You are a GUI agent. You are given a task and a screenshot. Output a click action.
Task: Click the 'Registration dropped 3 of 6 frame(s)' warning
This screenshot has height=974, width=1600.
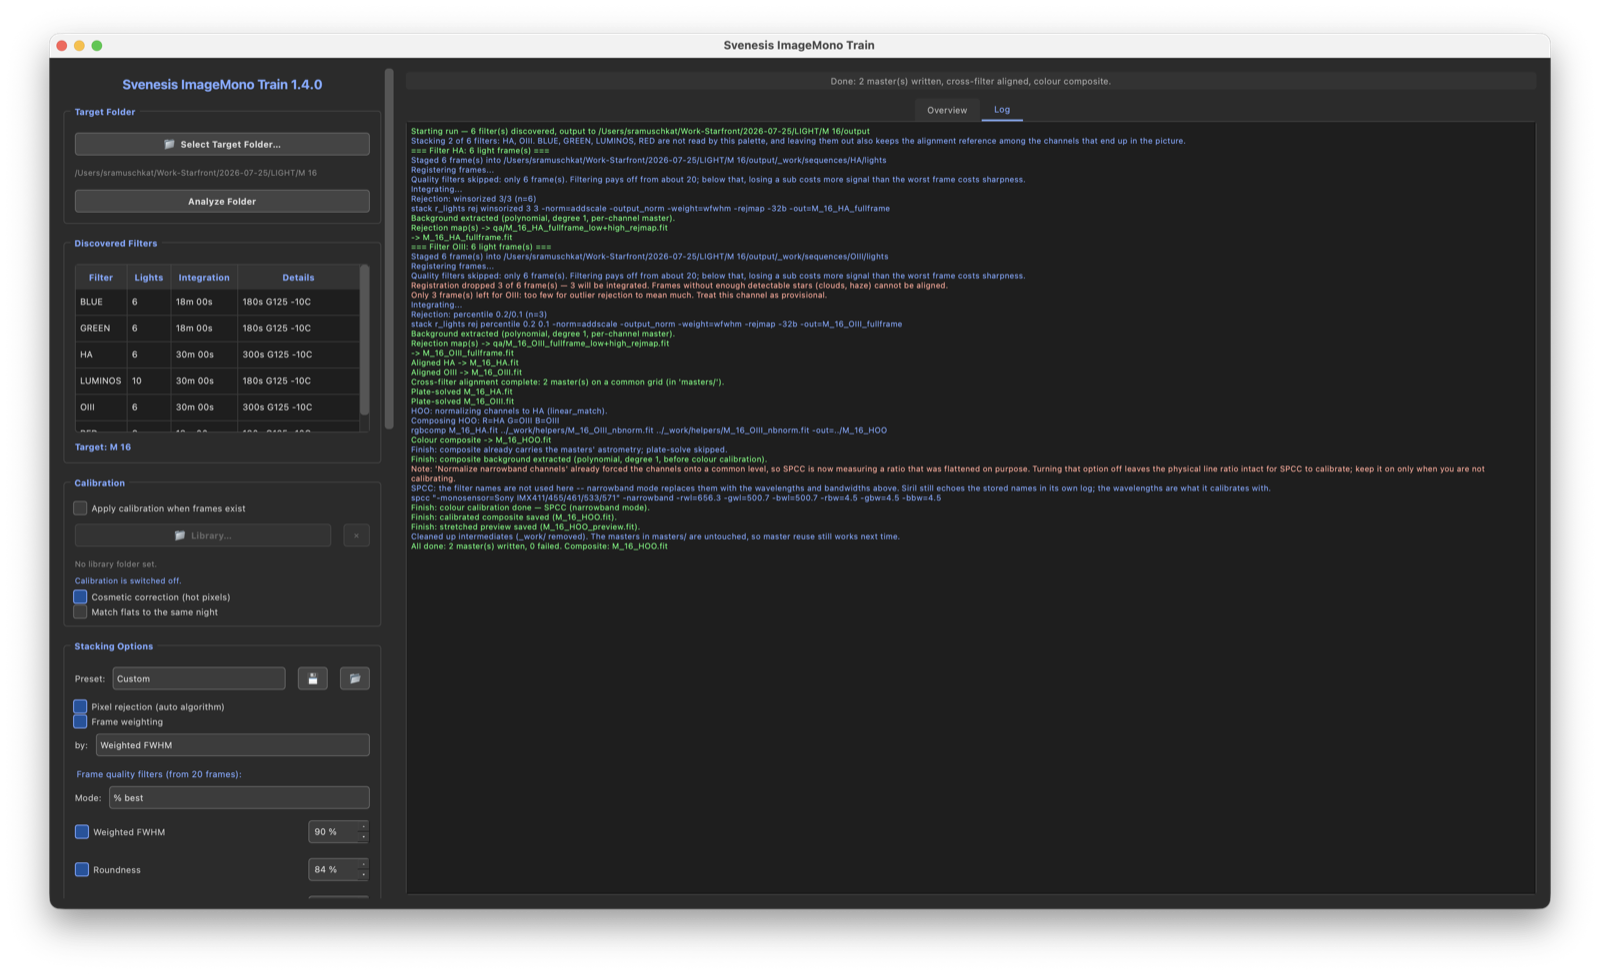[679, 285]
